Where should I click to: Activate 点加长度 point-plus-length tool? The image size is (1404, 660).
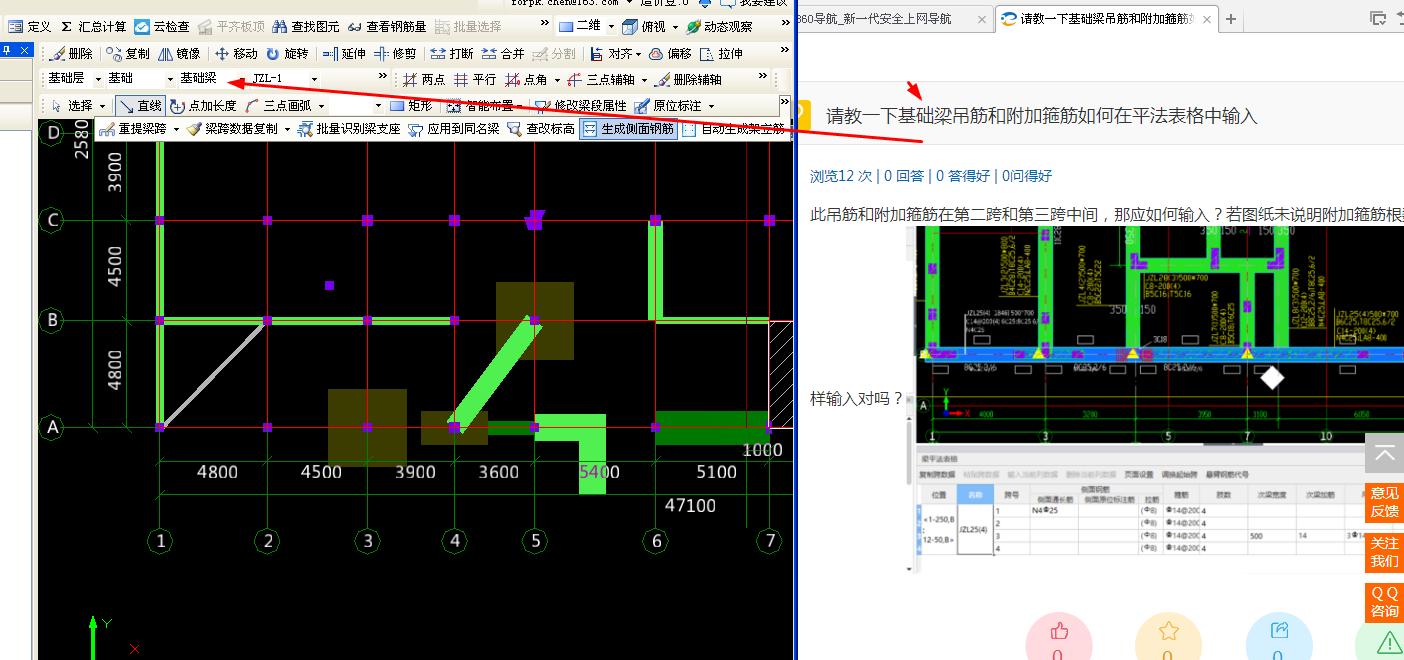(x=203, y=106)
